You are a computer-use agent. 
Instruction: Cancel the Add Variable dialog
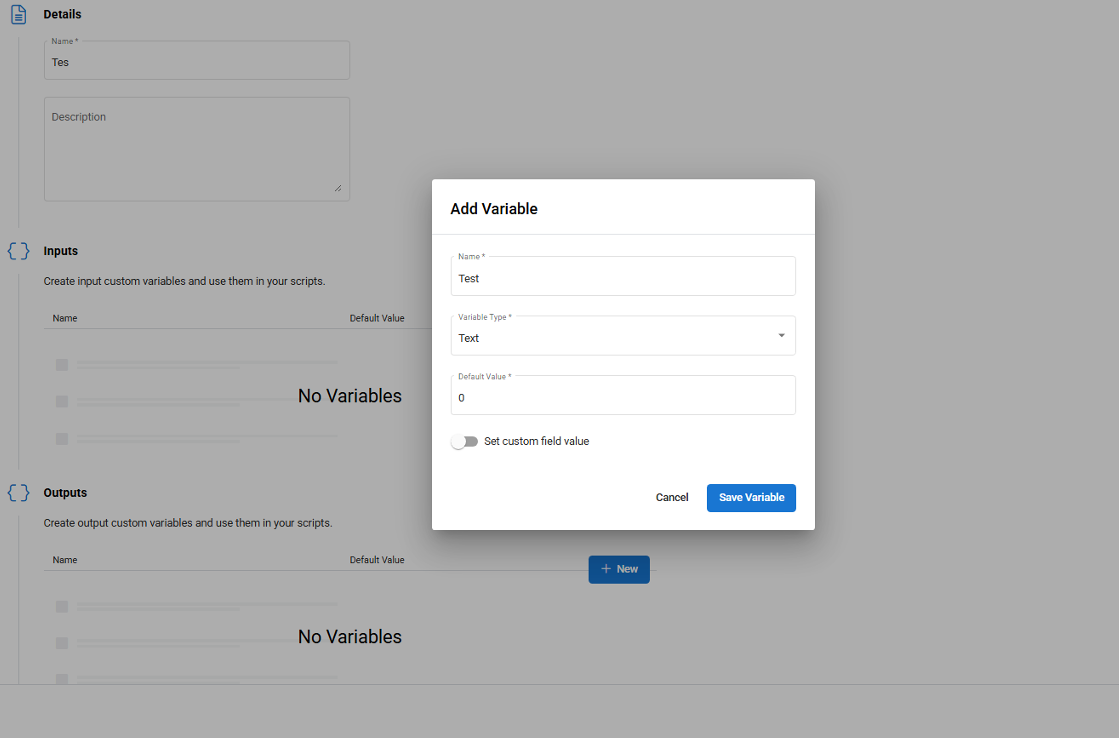672,498
